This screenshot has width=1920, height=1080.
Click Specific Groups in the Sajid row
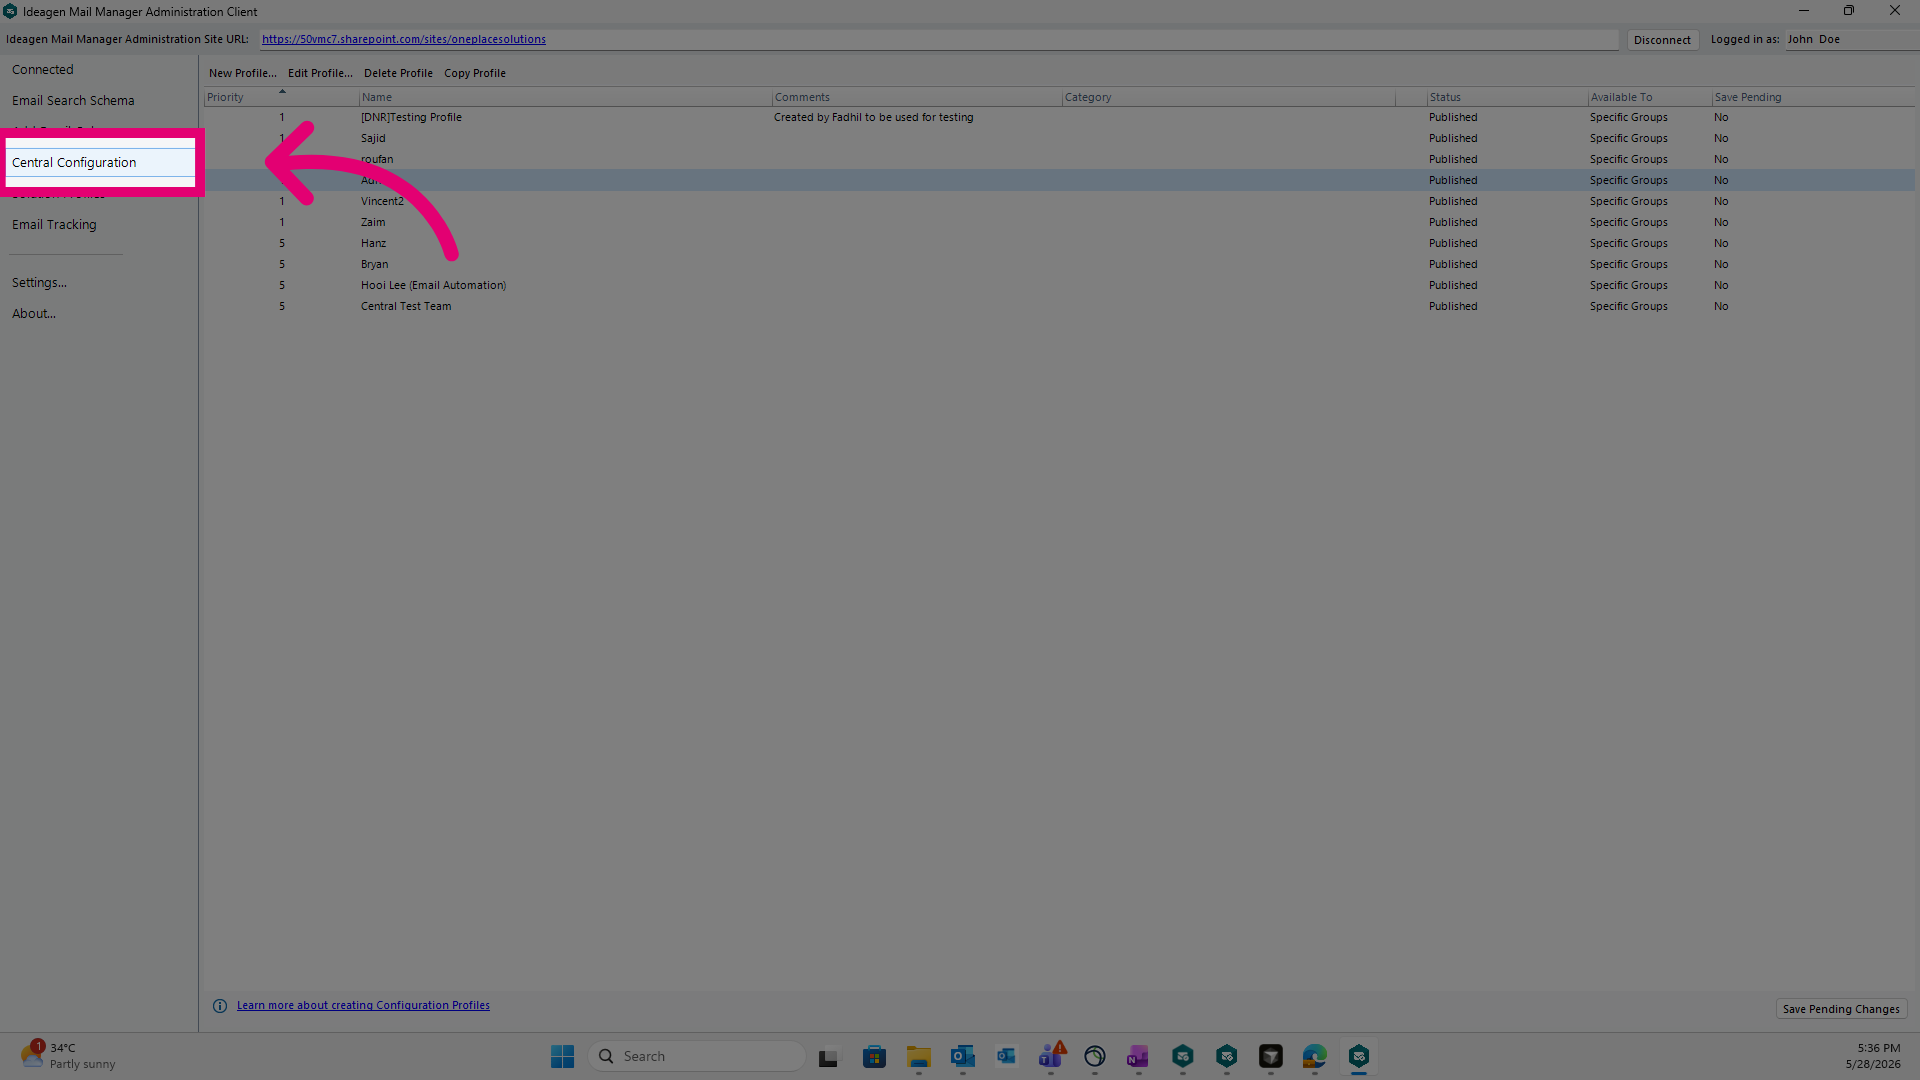(x=1628, y=138)
